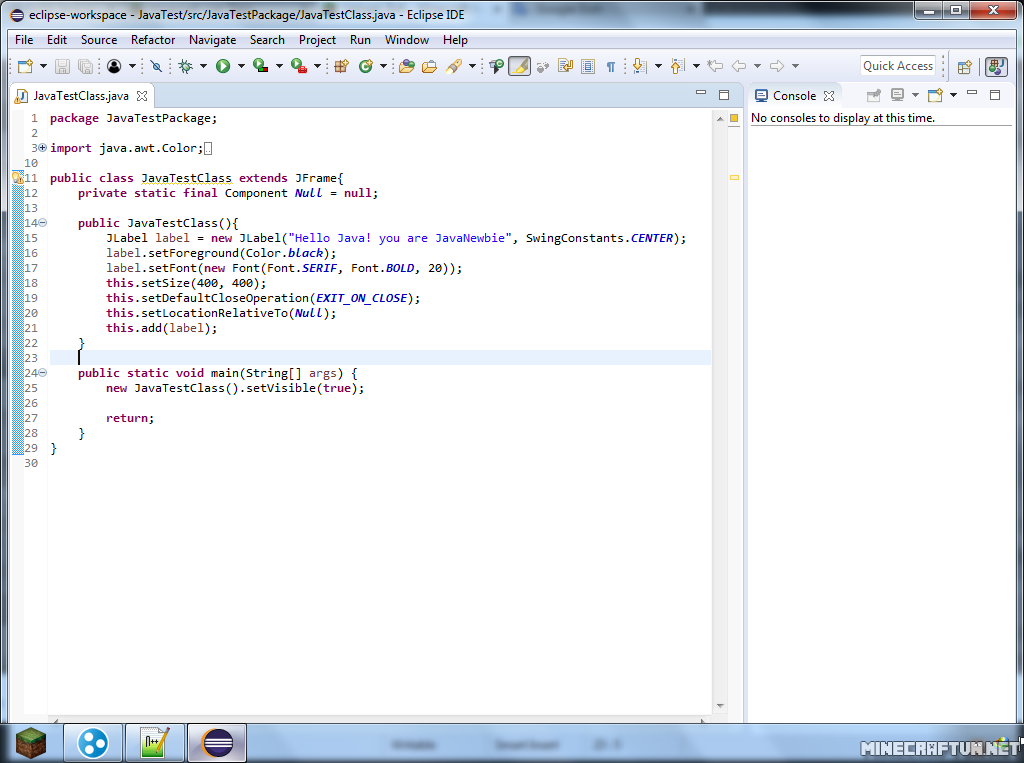Select the JavaTestClass.java editor tab
The width and height of the screenshot is (1024, 763).
pyautogui.click(x=80, y=96)
